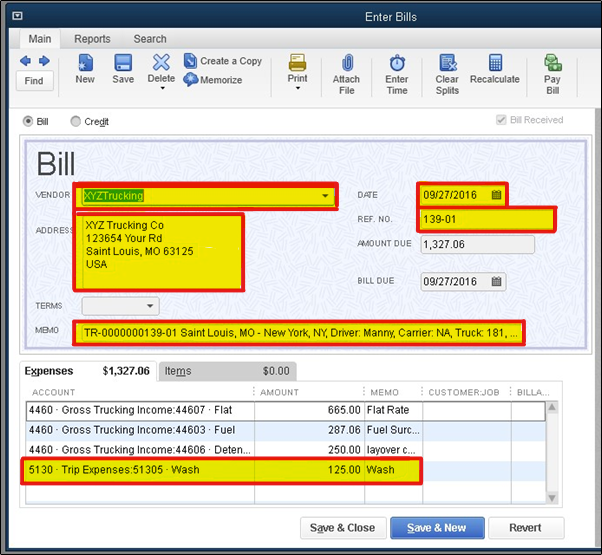602x555 pixels.
Task: Click the Ref. No. input field
Action: 484,219
